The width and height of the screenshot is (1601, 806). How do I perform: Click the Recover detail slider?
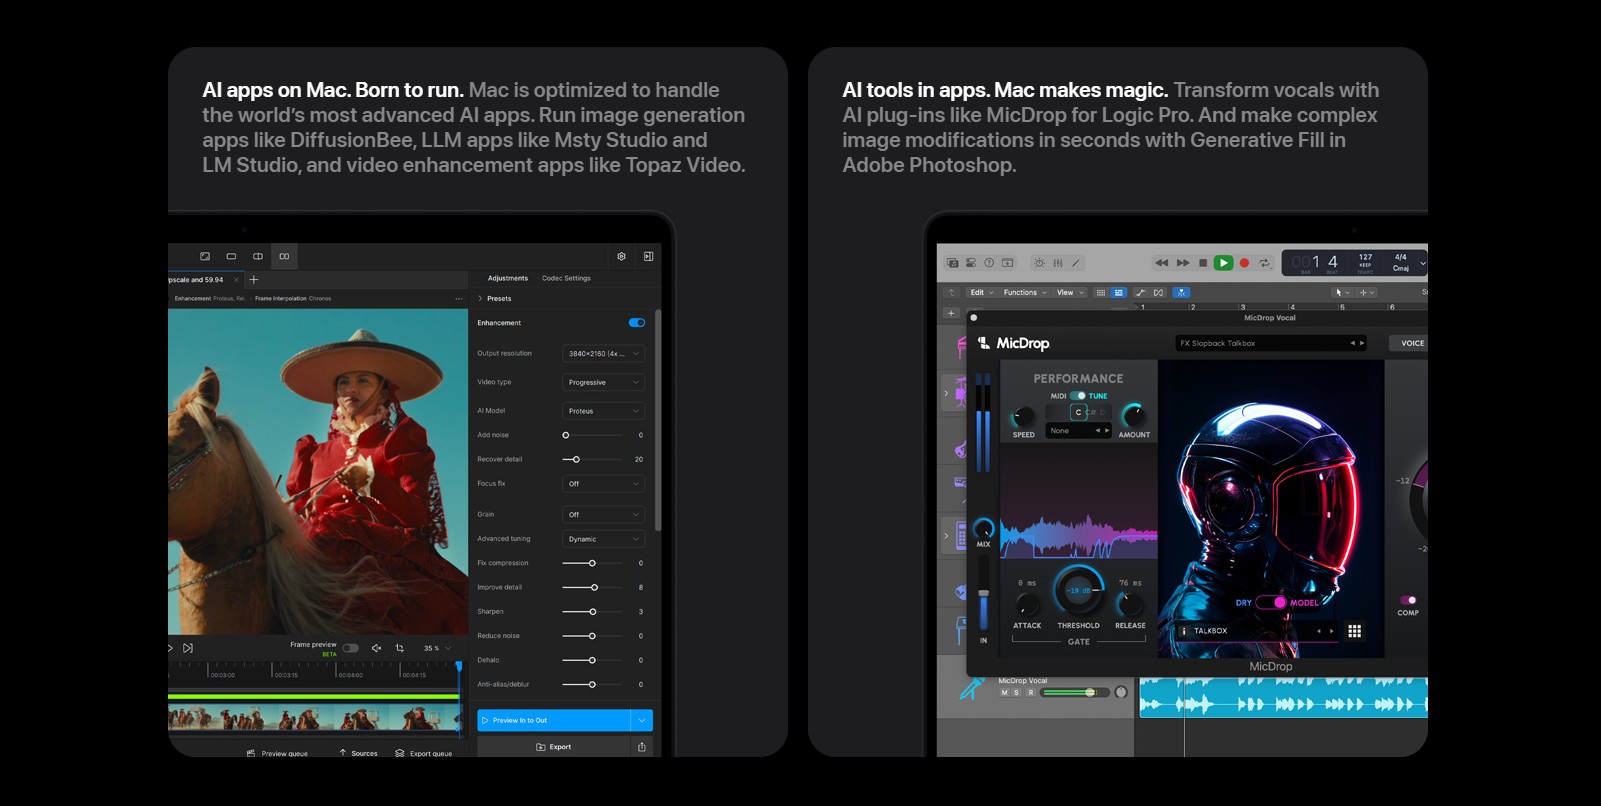click(594, 460)
